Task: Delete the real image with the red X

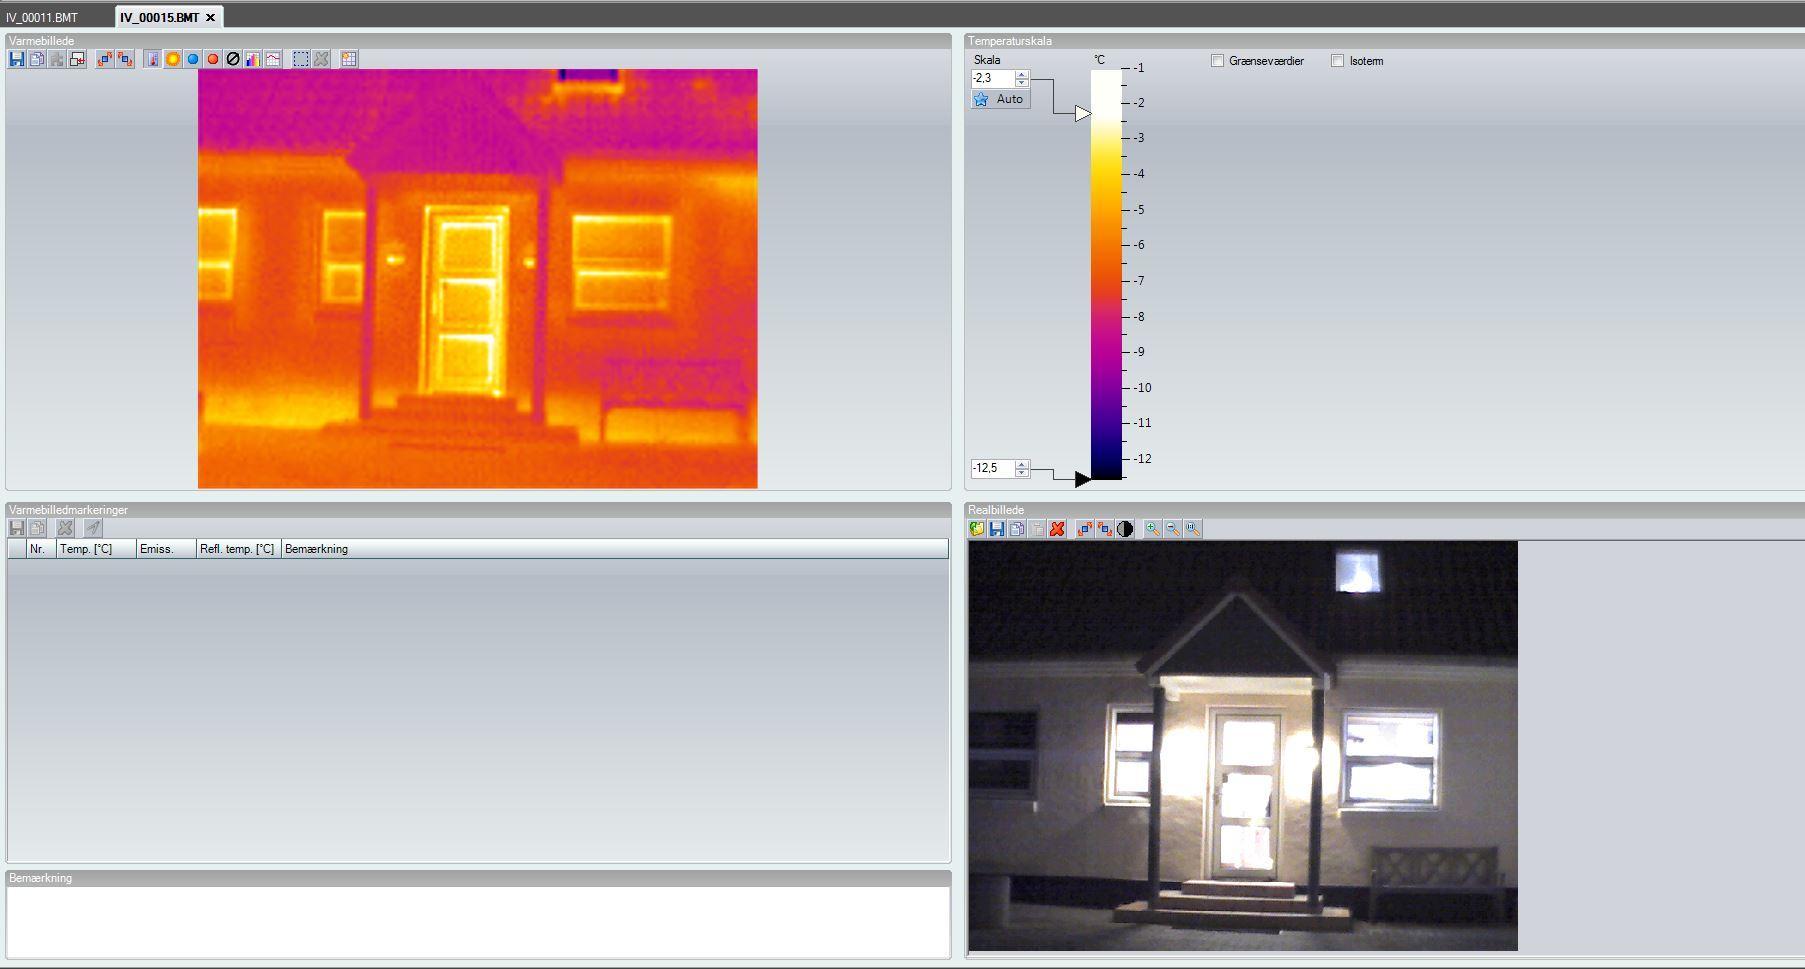Action: pyautogui.click(x=1057, y=529)
